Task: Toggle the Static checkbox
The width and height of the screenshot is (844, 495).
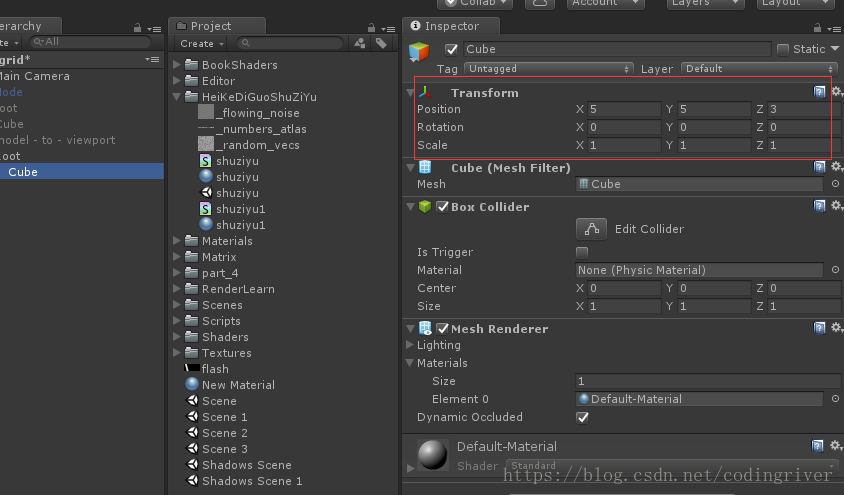Action: (x=783, y=50)
